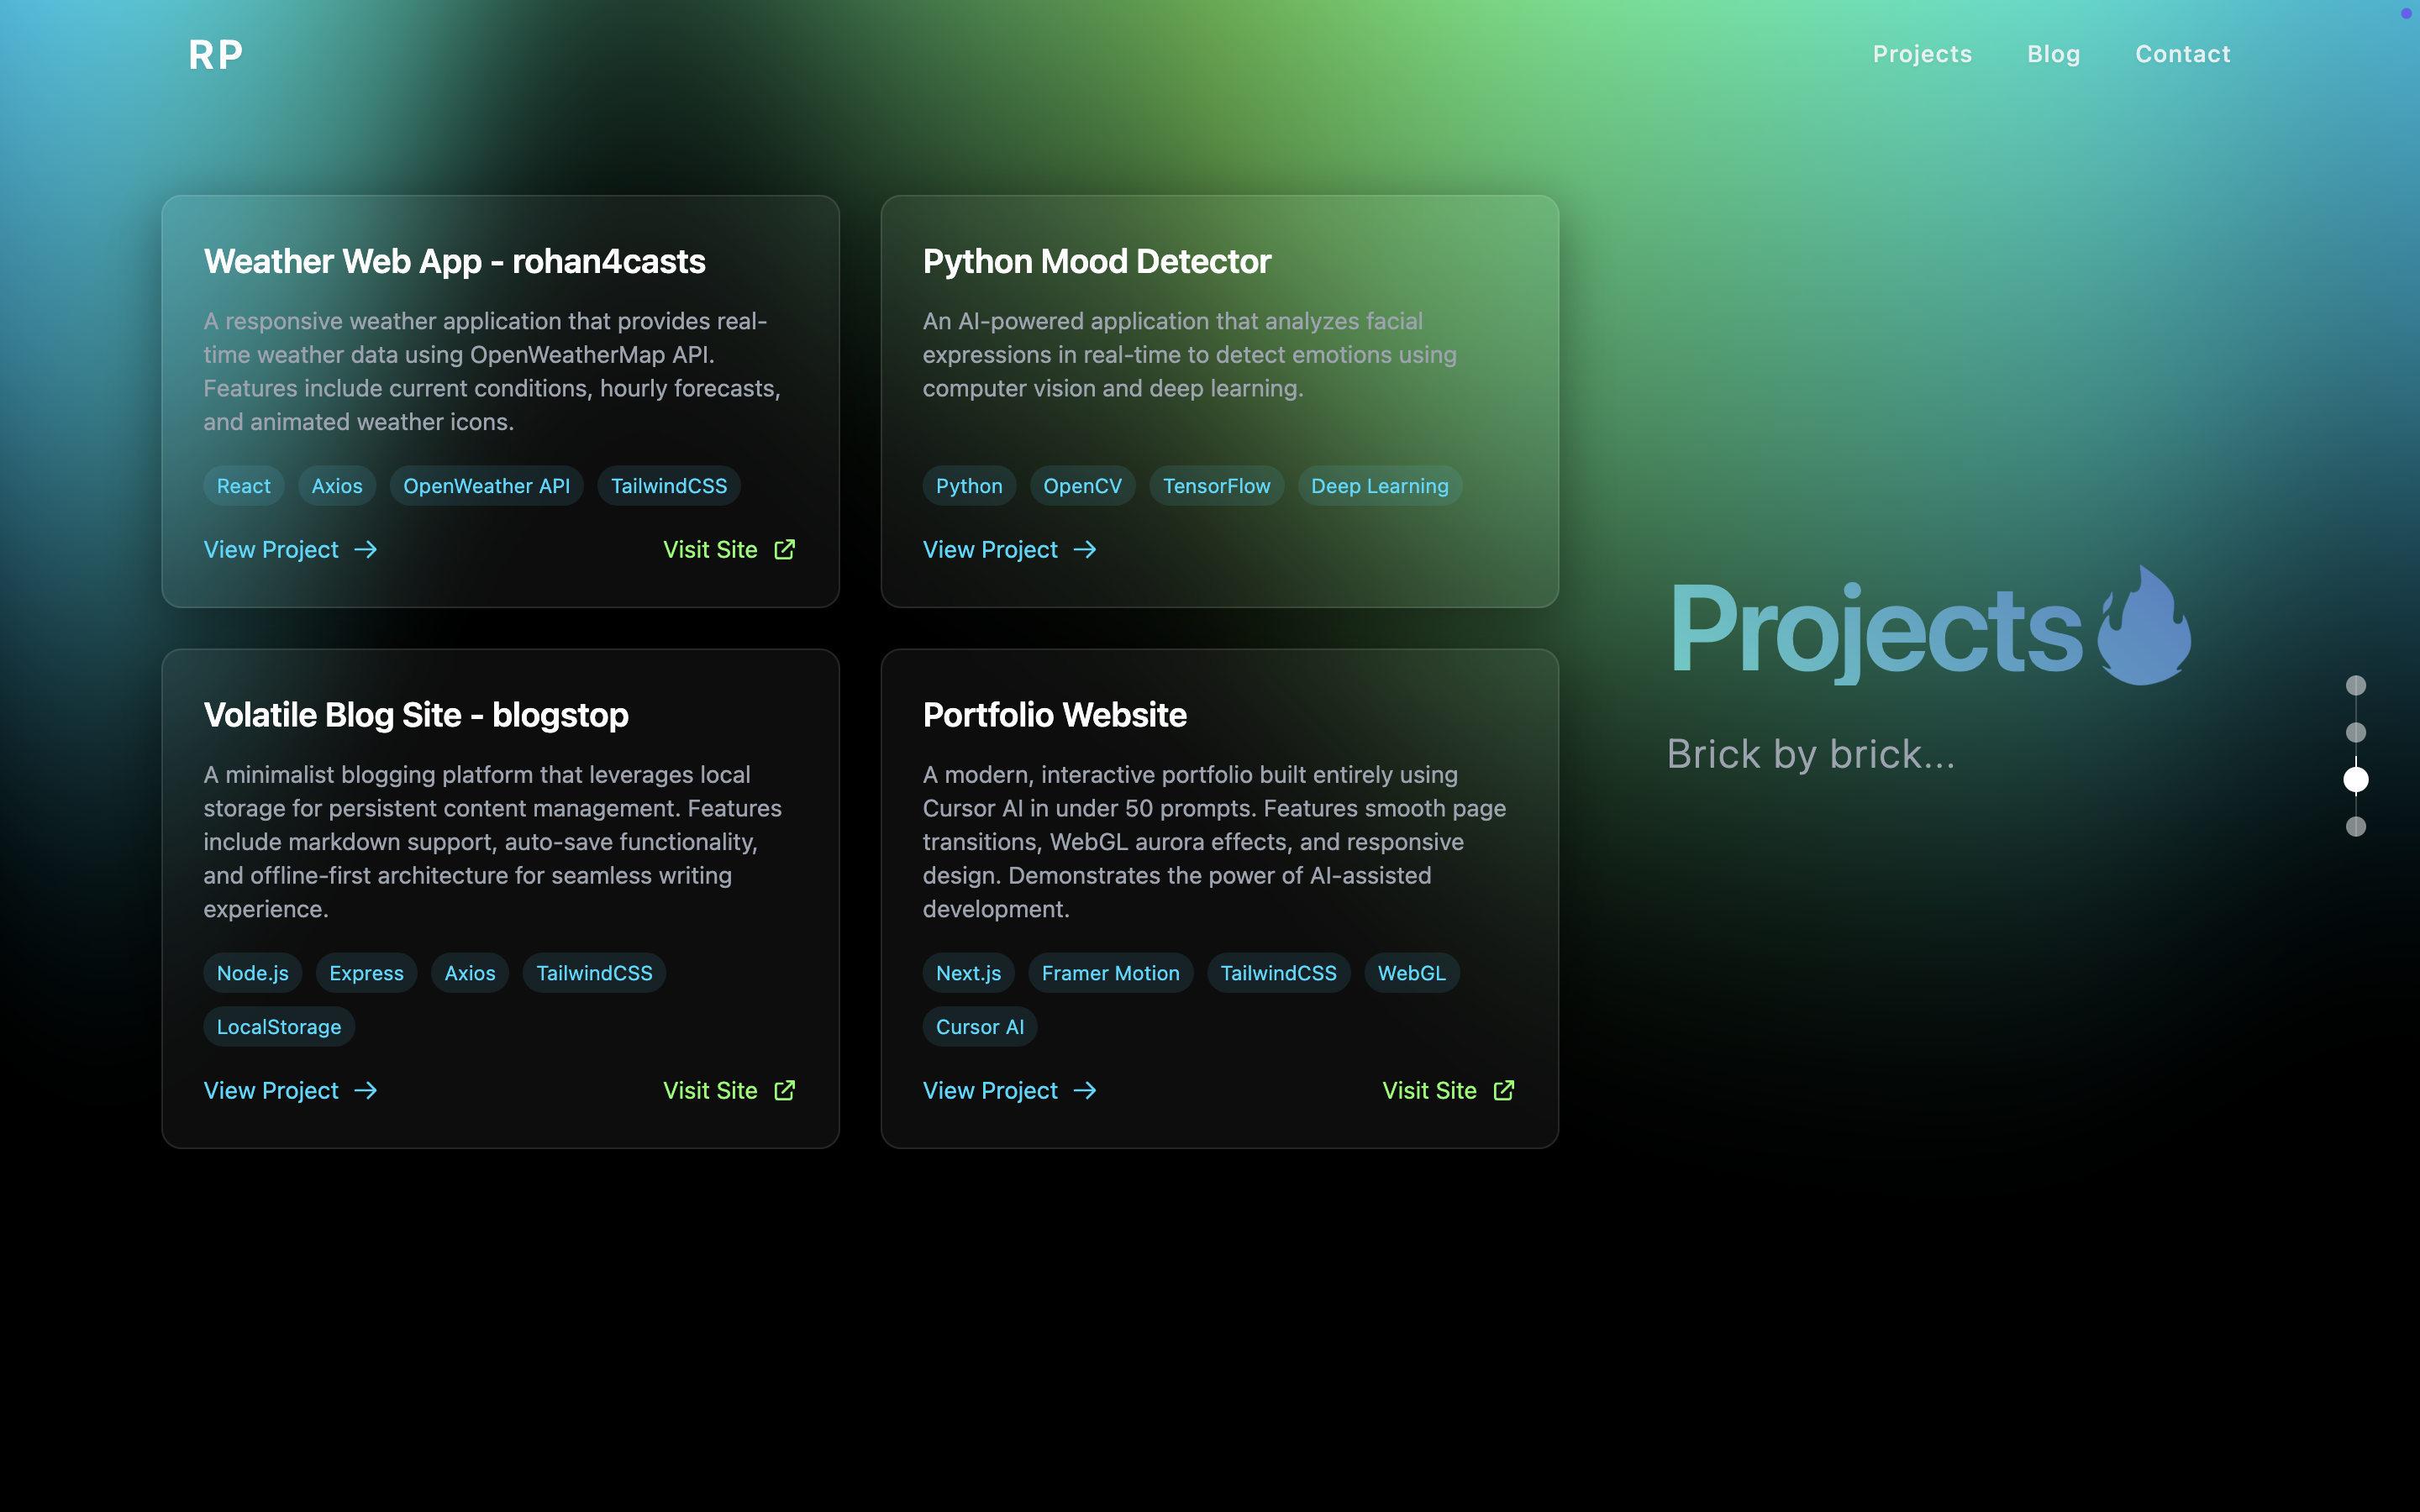Viewport: 2420px width, 1512px height.
Task: Click View Project on Volatile Blog Site card
Action: [x=271, y=1091]
